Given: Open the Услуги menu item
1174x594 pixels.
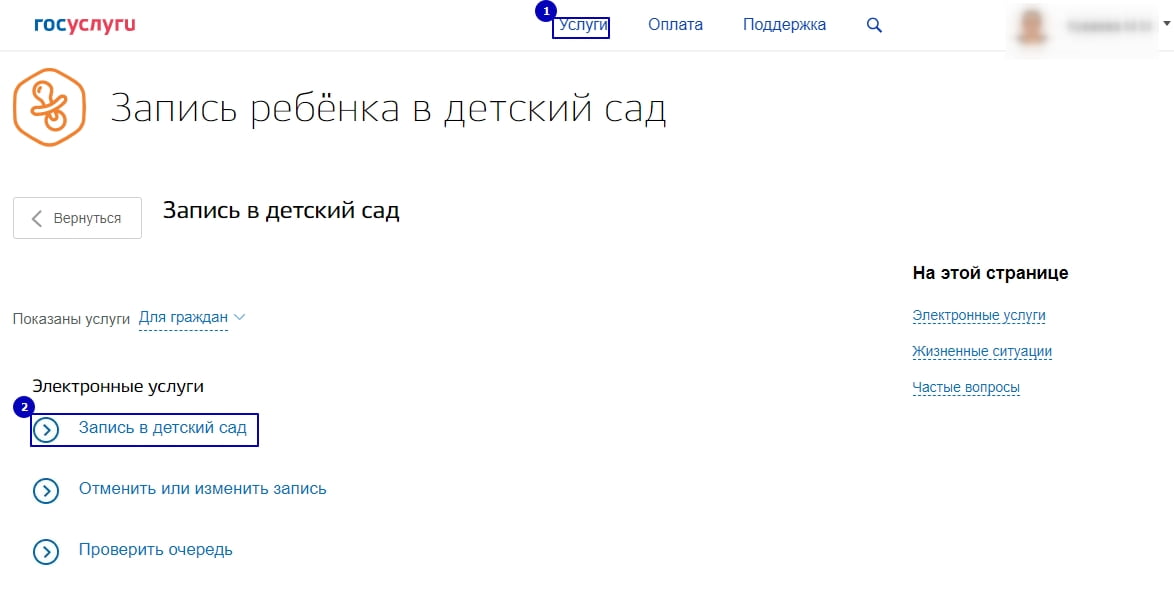Looking at the screenshot, I should 583,25.
